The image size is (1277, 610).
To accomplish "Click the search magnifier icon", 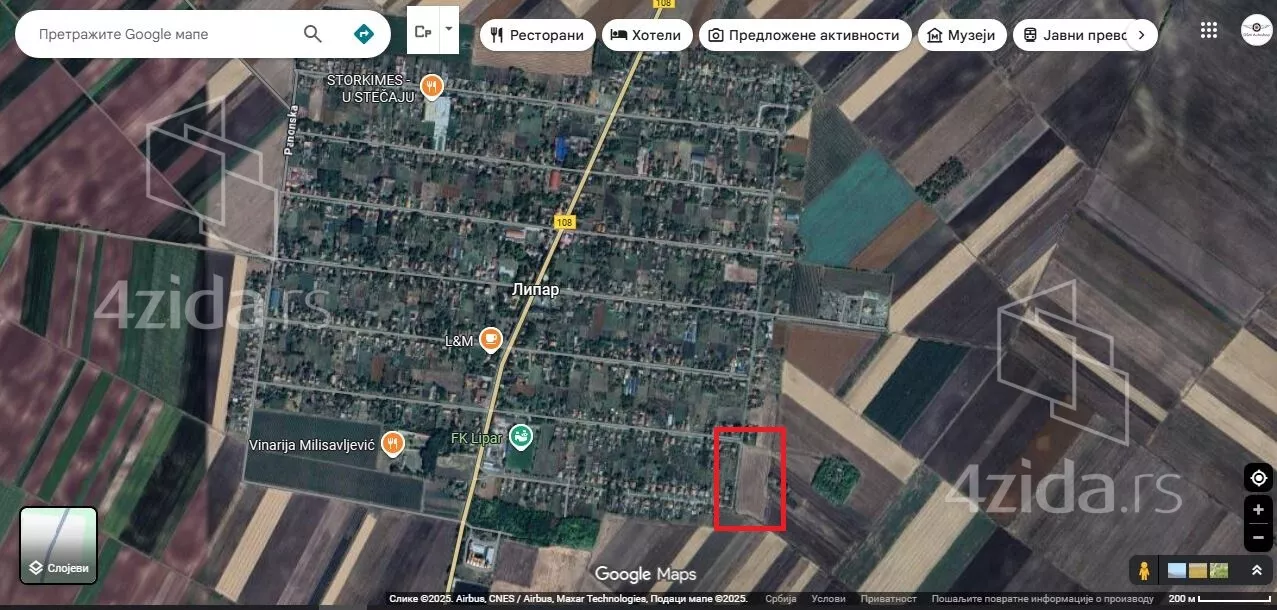I will coord(313,34).
